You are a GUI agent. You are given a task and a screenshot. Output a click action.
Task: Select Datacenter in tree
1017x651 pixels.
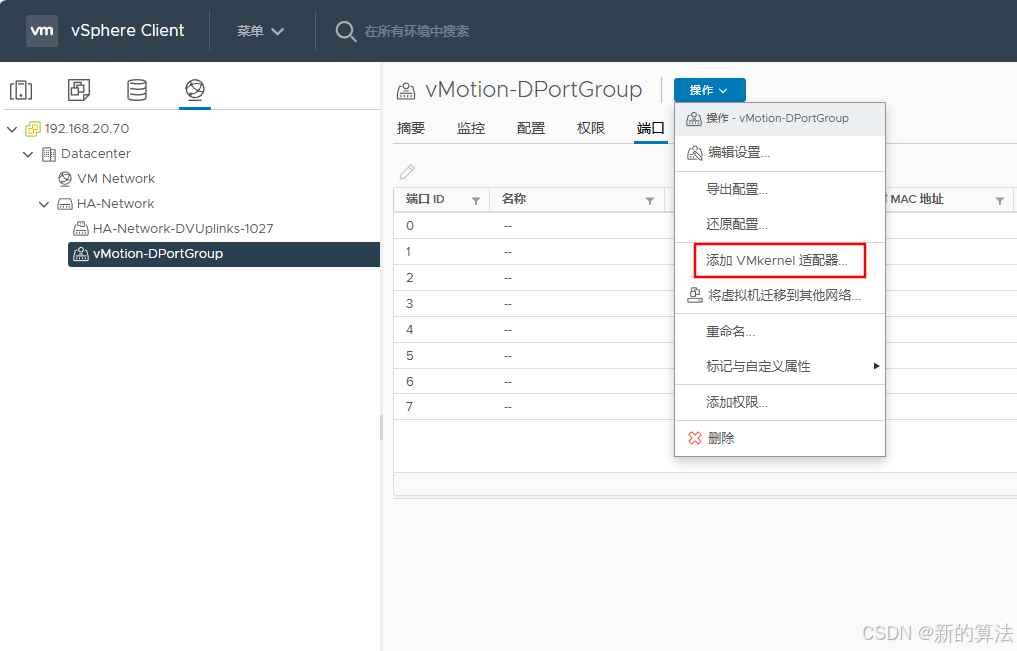coord(95,154)
